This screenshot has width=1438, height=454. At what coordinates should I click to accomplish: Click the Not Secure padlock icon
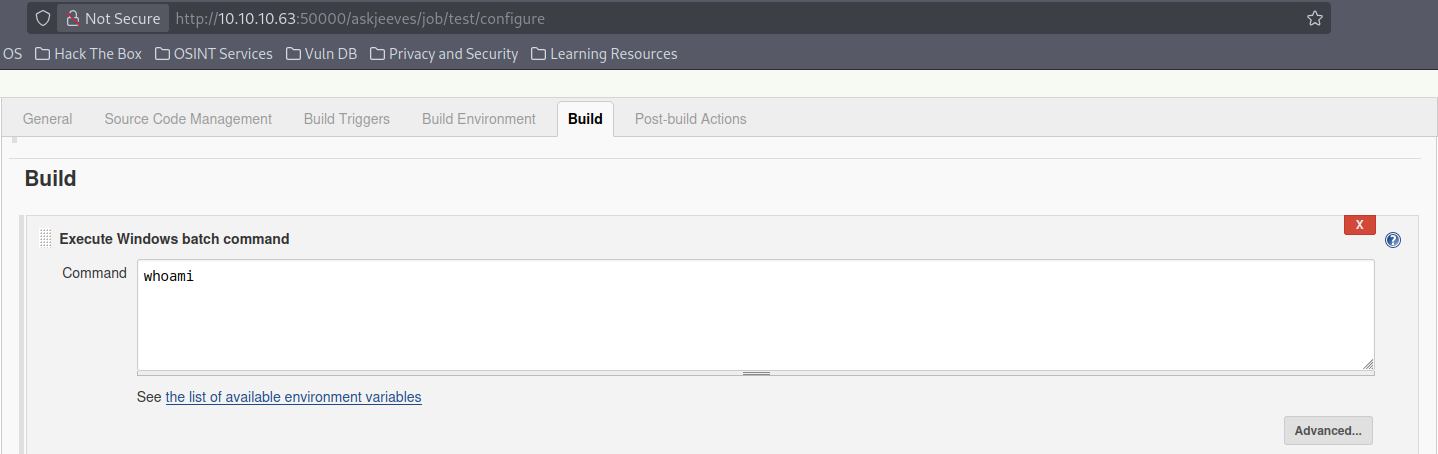click(x=73, y=18)
